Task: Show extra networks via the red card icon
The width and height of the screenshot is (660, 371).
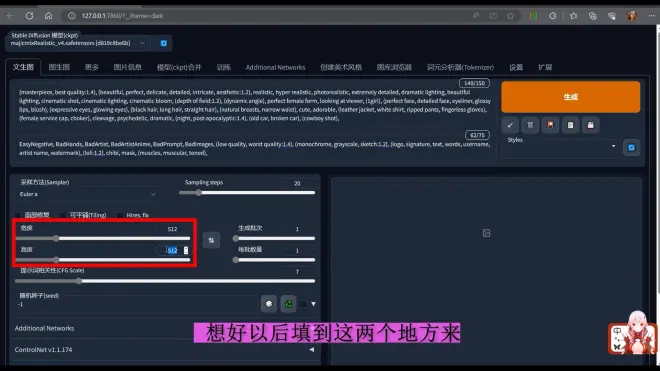Action: [550, 125]
